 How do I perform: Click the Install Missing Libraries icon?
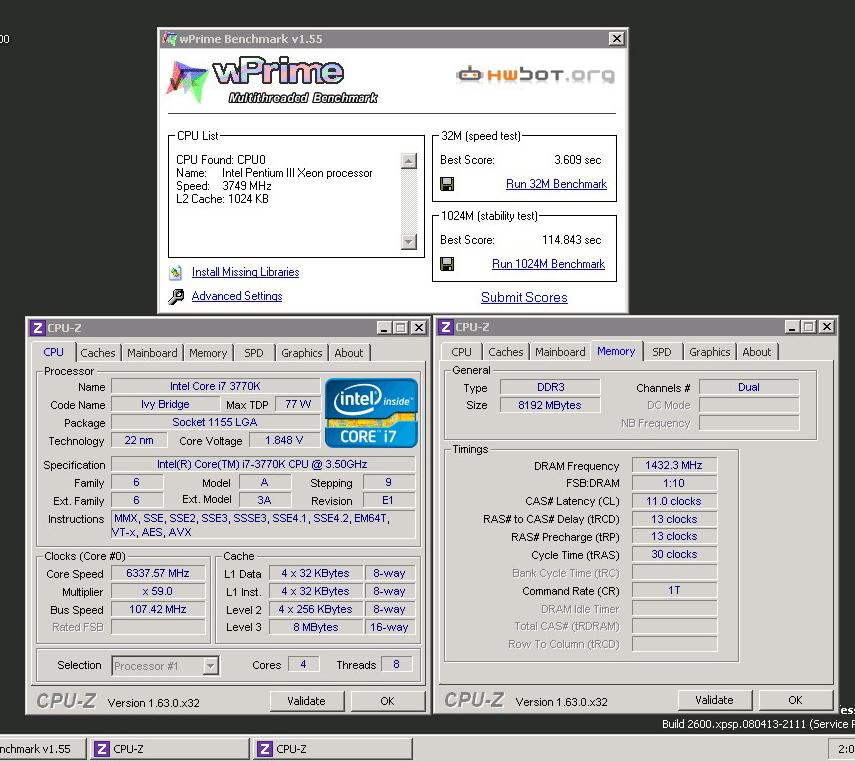tap(176, 272)
